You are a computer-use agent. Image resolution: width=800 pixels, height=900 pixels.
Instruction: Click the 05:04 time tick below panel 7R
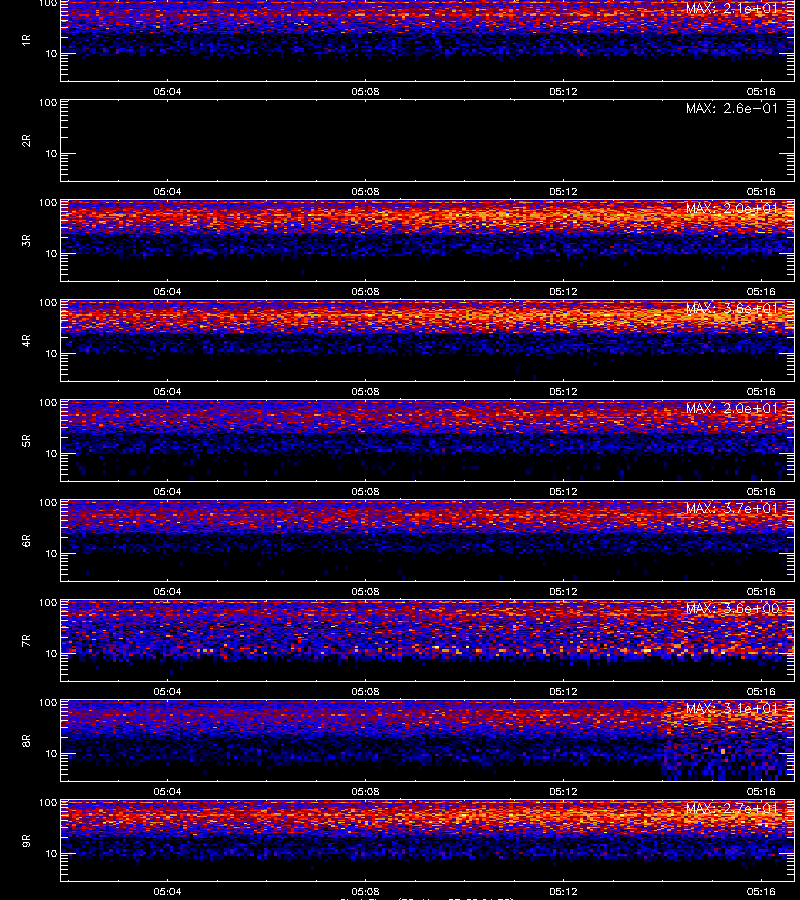coord(167,692)
